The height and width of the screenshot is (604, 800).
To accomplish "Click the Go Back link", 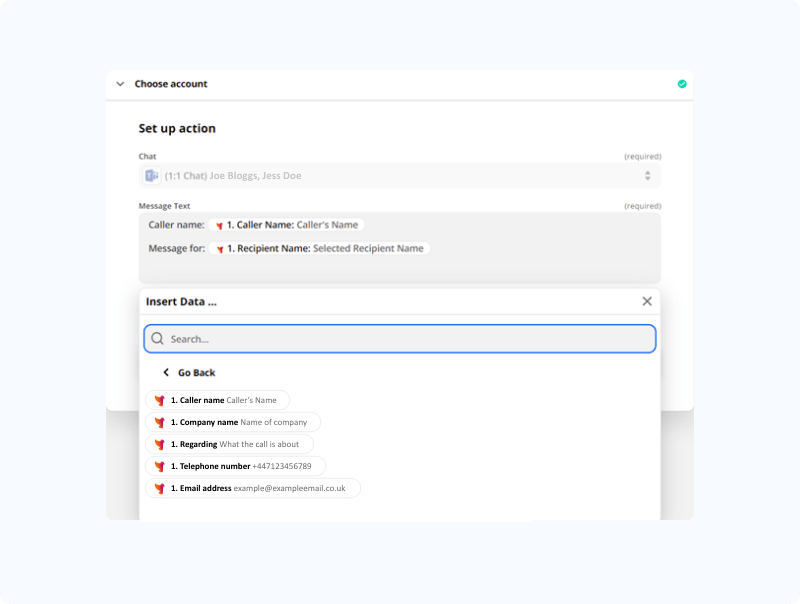I will point(196,373).
